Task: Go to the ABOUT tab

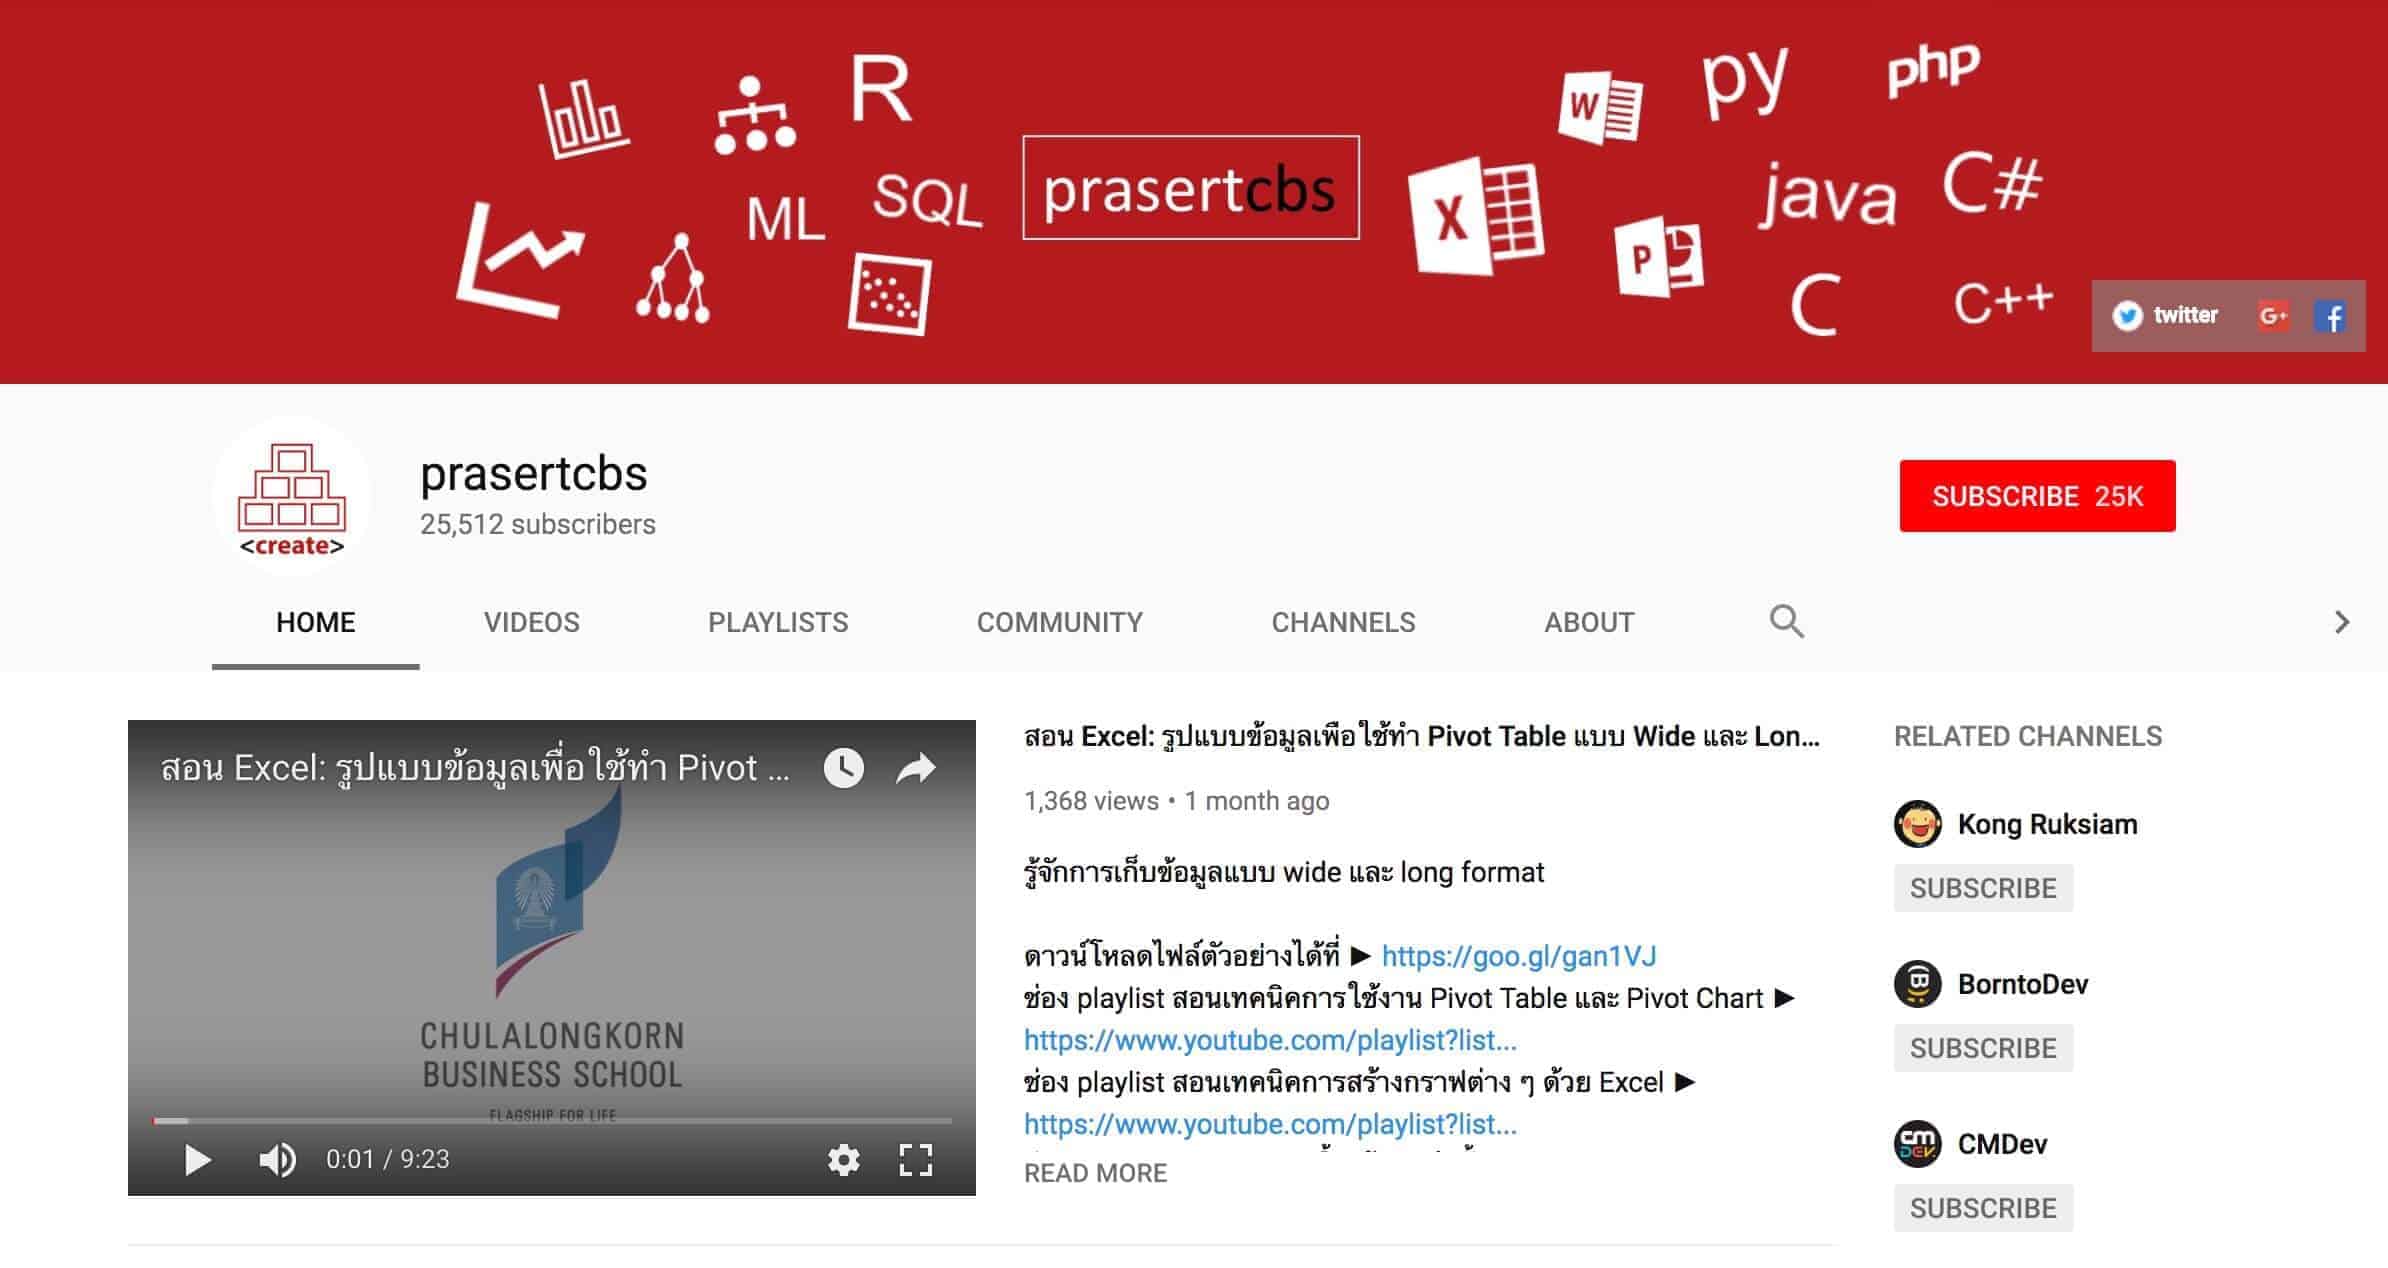Action: pos(1588,622)
